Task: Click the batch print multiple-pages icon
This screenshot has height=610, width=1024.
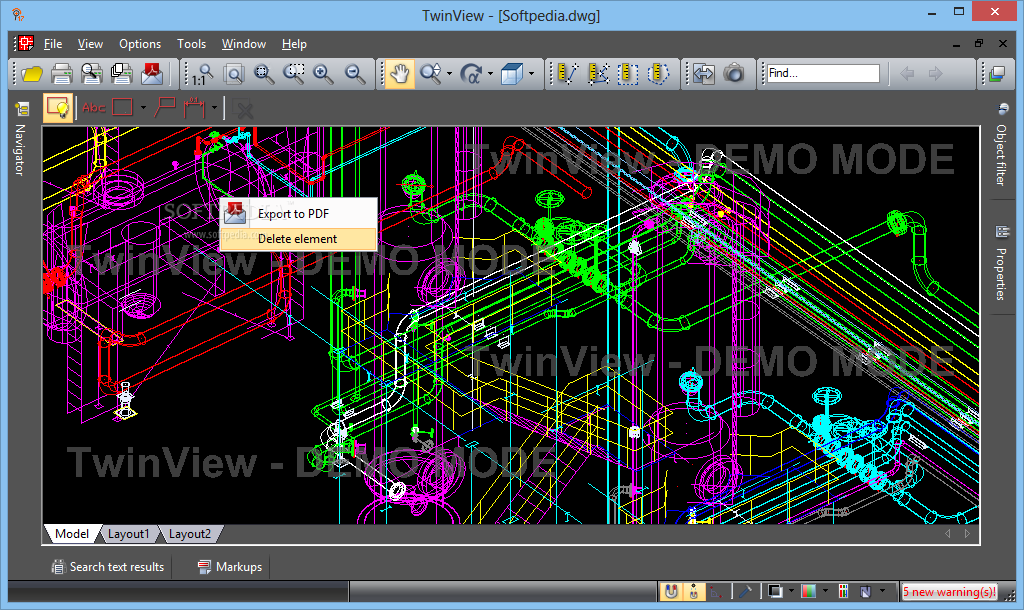Action: pyautogui.click(x=121, y=74)
